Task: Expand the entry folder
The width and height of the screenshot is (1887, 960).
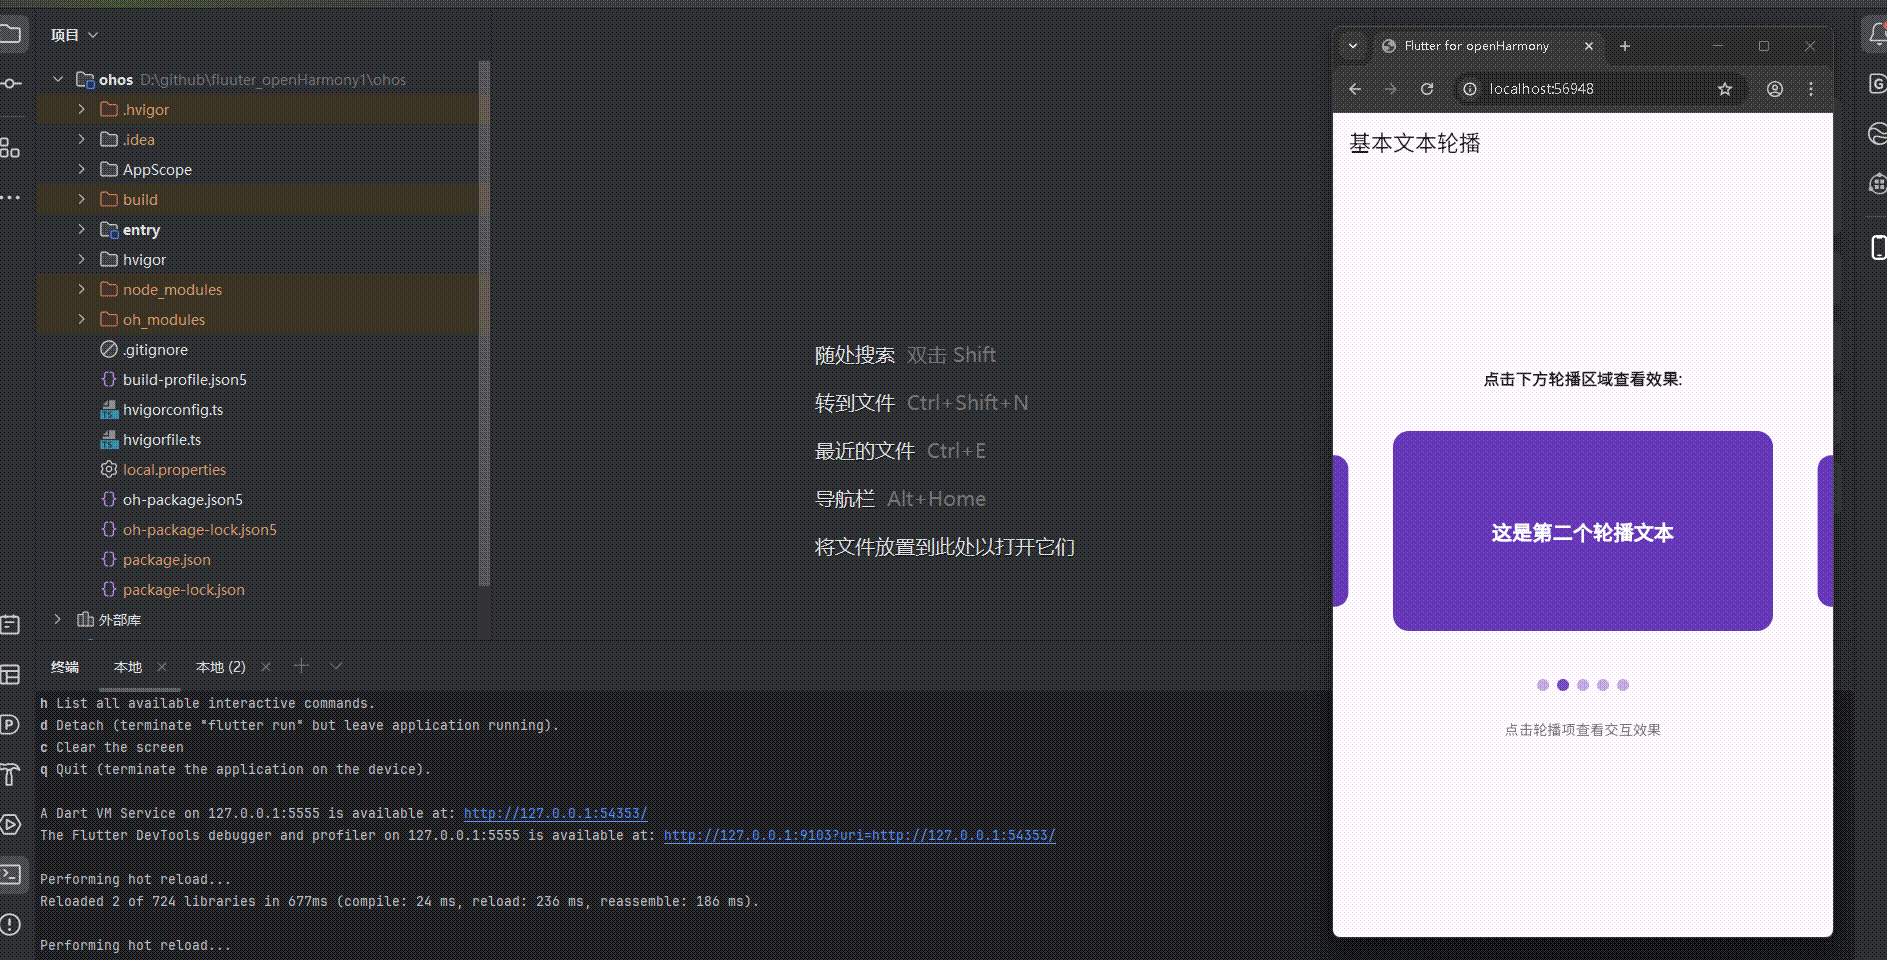Action: tap(81, 229)
